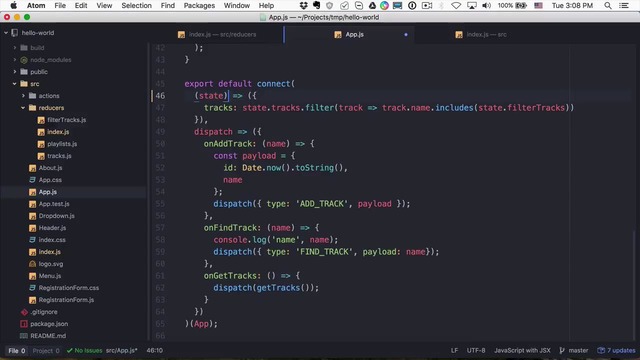
Task: Click src/App.js* path in status bar
Action: click(122, 350)
